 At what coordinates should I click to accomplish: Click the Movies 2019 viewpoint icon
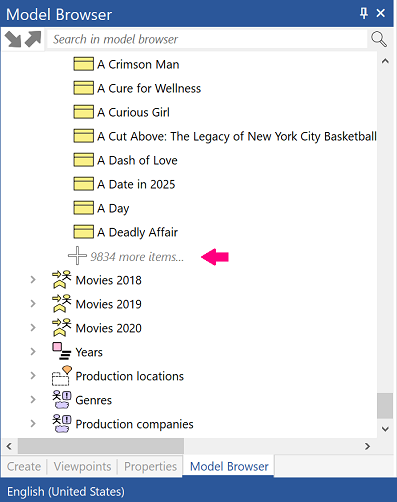pos(62,304)
